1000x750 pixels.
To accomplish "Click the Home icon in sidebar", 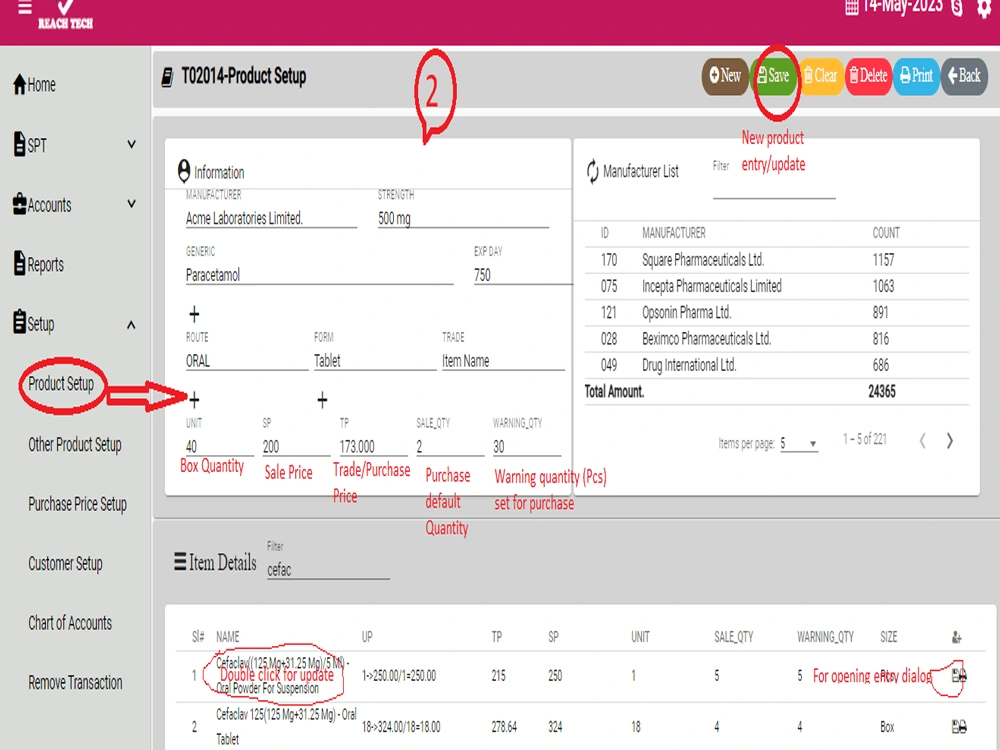I will coord(19,84).
